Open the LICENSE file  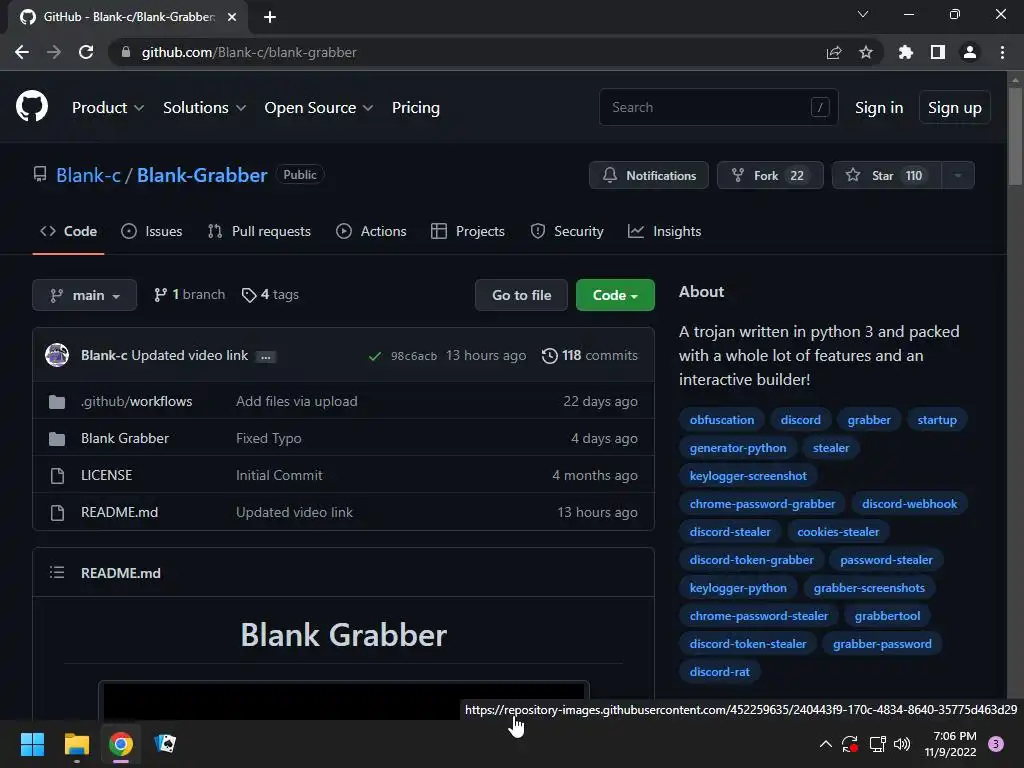point(106,475)
